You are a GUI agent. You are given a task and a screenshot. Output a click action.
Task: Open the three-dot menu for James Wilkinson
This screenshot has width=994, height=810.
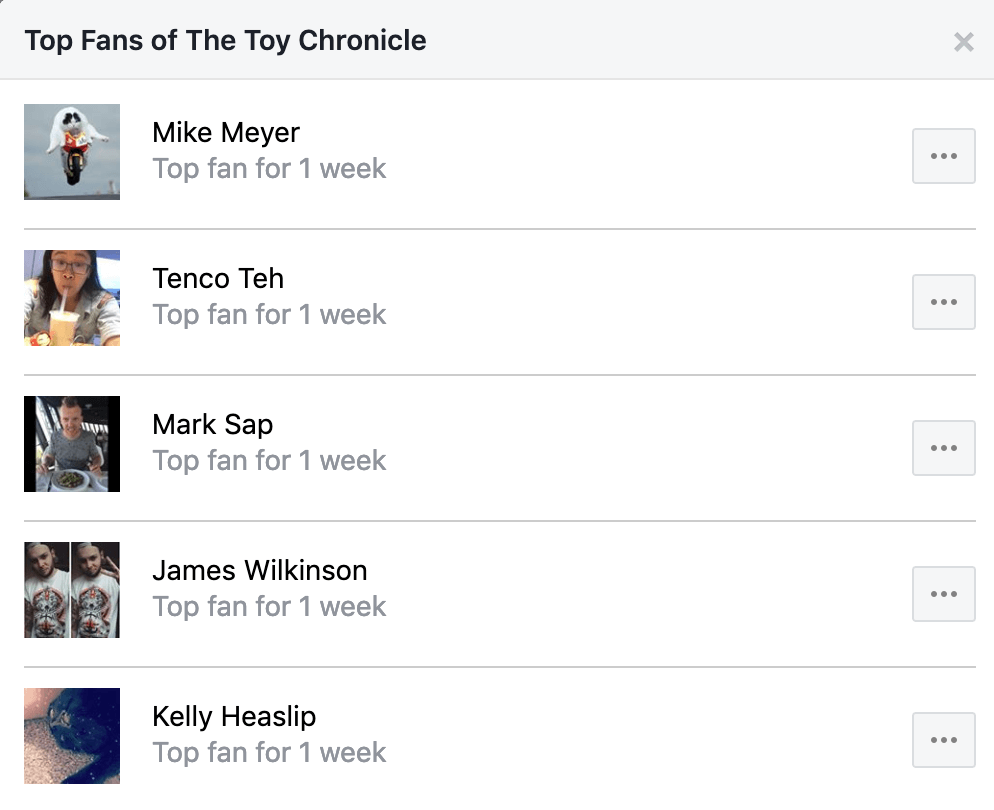coord(943,594)
